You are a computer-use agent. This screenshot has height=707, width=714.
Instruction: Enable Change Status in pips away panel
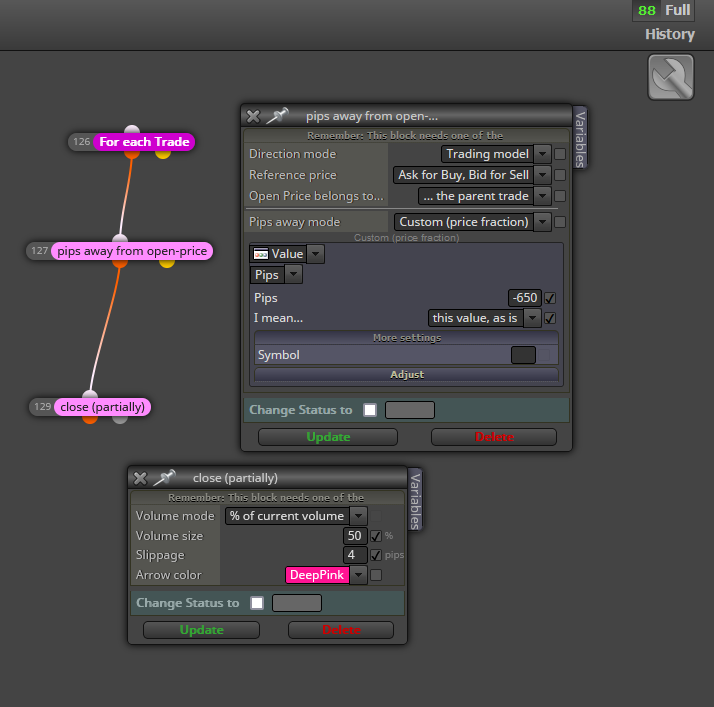tap(370, 410)
